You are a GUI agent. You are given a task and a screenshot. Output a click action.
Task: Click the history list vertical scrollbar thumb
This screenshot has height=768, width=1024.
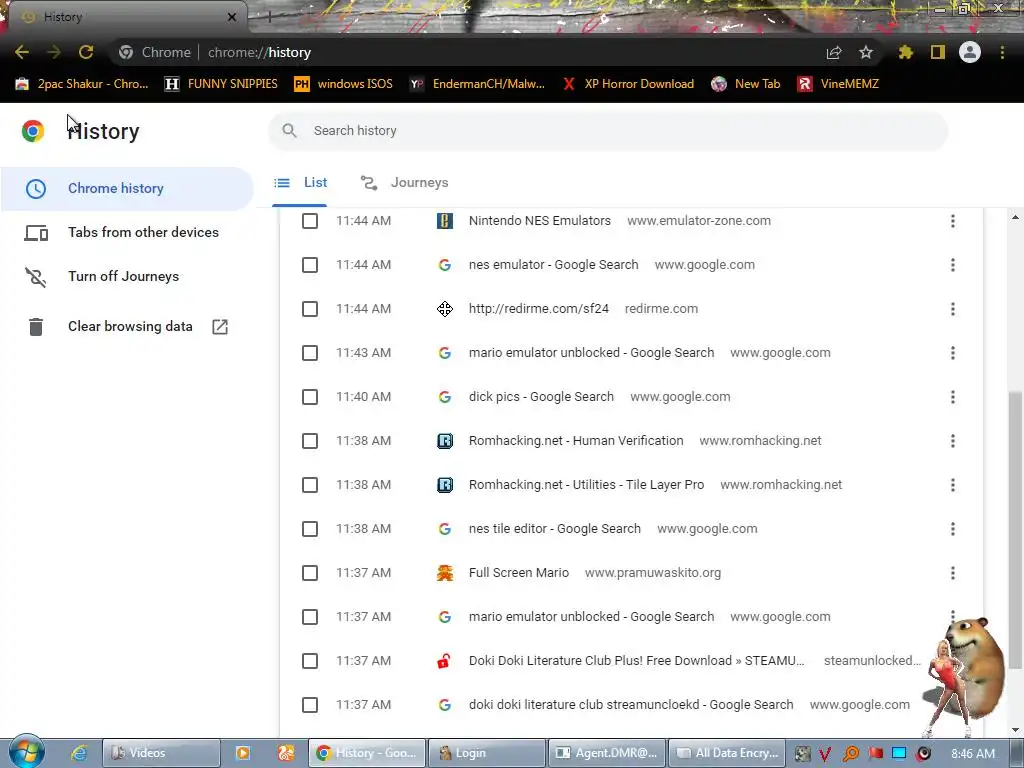tap(1015, 530)
